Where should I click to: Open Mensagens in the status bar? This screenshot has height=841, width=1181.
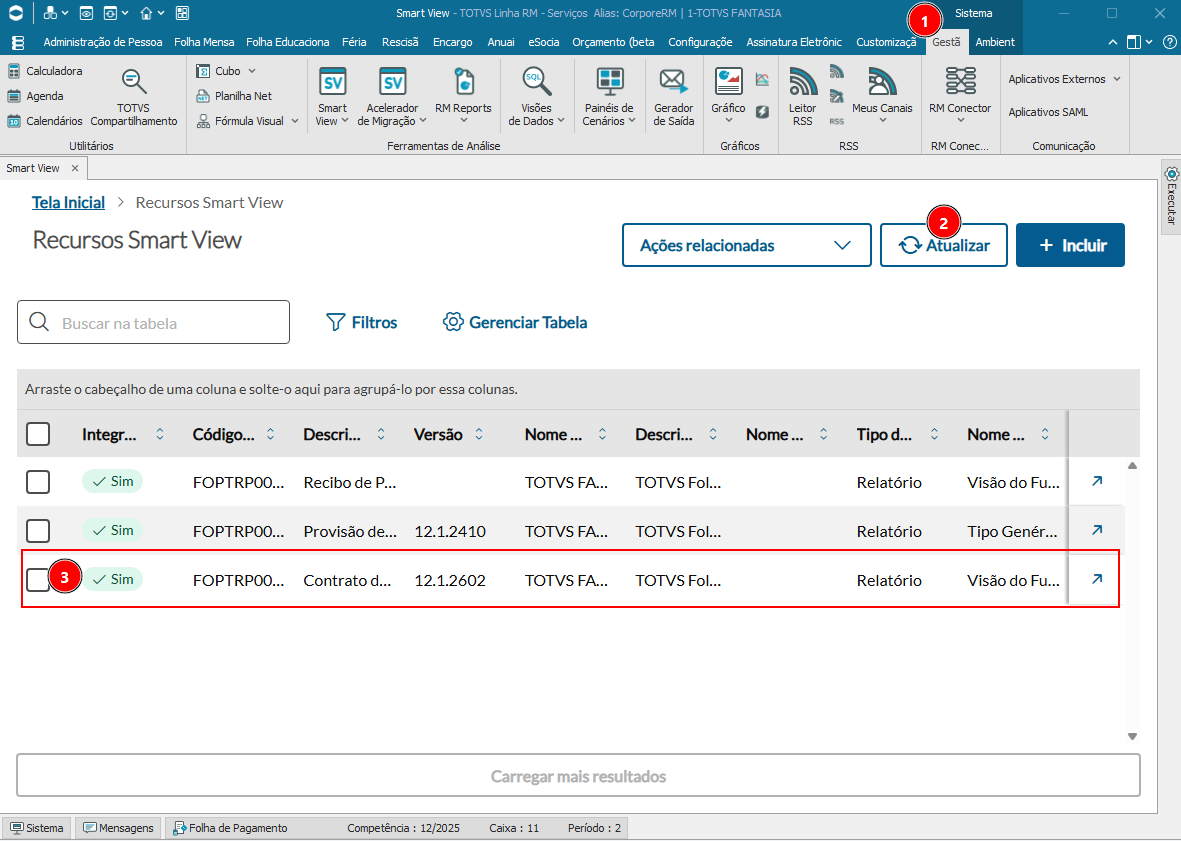pyautogui.click(x=118, y=828)
